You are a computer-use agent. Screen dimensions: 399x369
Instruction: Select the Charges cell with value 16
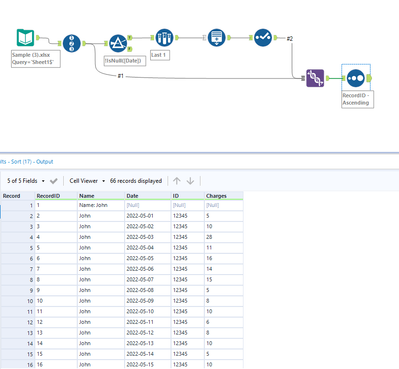(224, 258)
